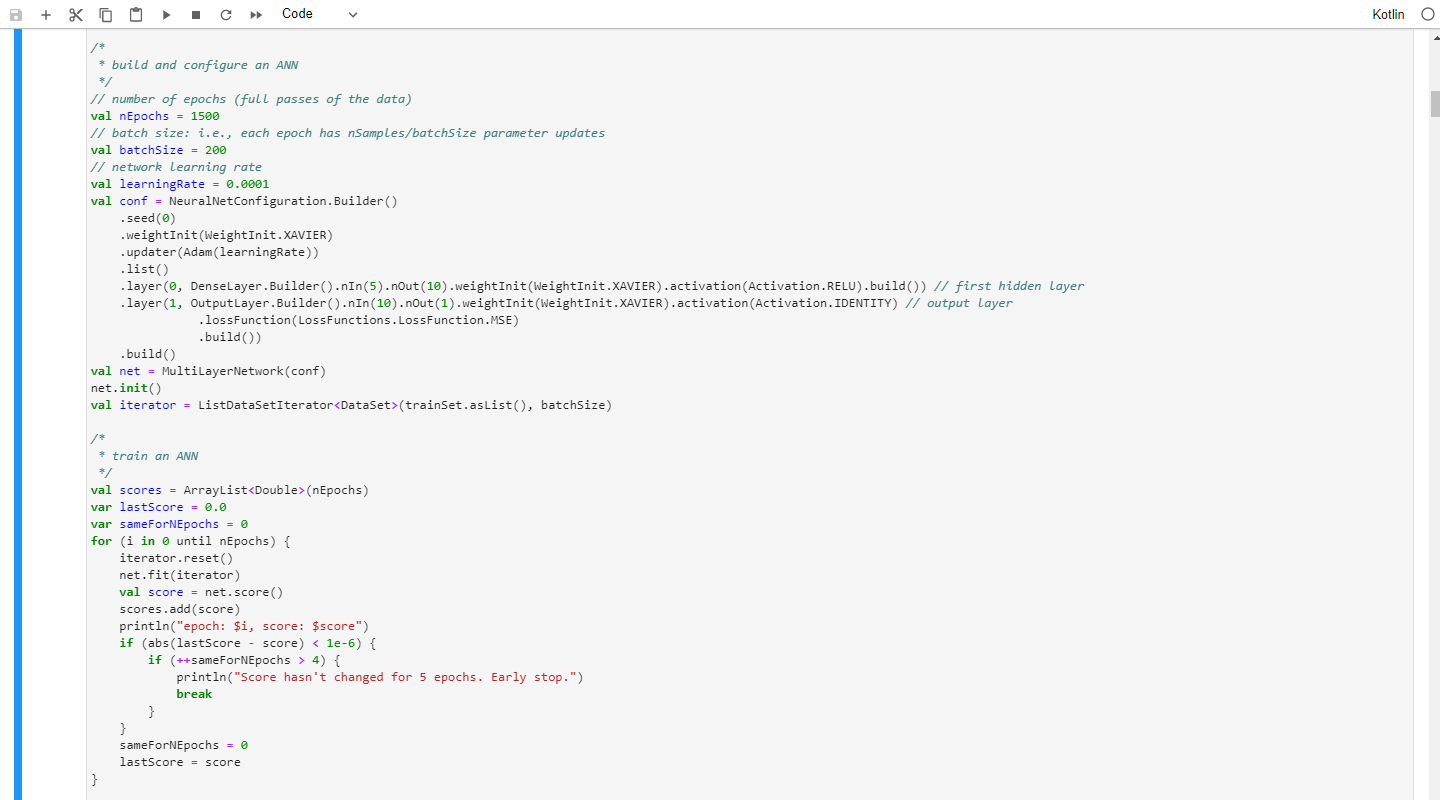Screen dimensions: 1440x800
Task: Cut the selected cell
Action: click(x=75, y=14)
